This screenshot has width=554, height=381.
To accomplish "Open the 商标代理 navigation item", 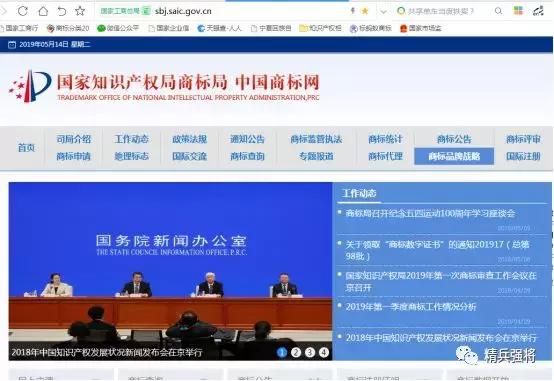I will (385, 156).
